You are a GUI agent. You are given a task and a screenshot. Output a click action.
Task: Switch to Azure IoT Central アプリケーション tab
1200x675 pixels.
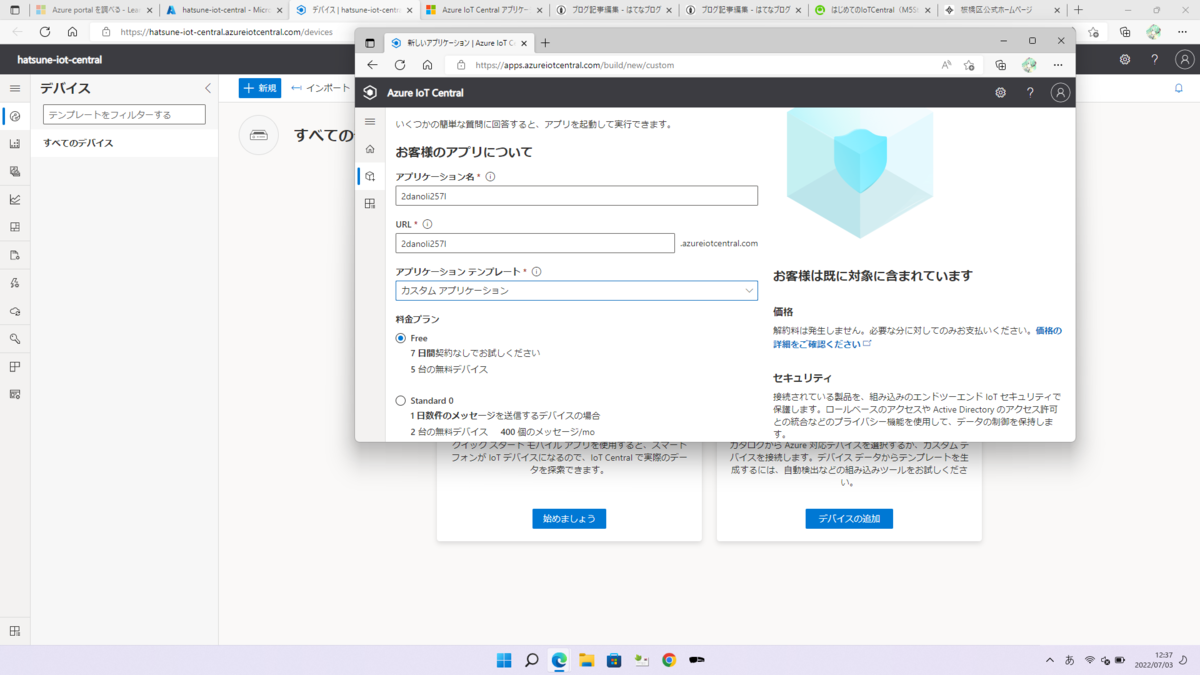click(x=483, y=10)
